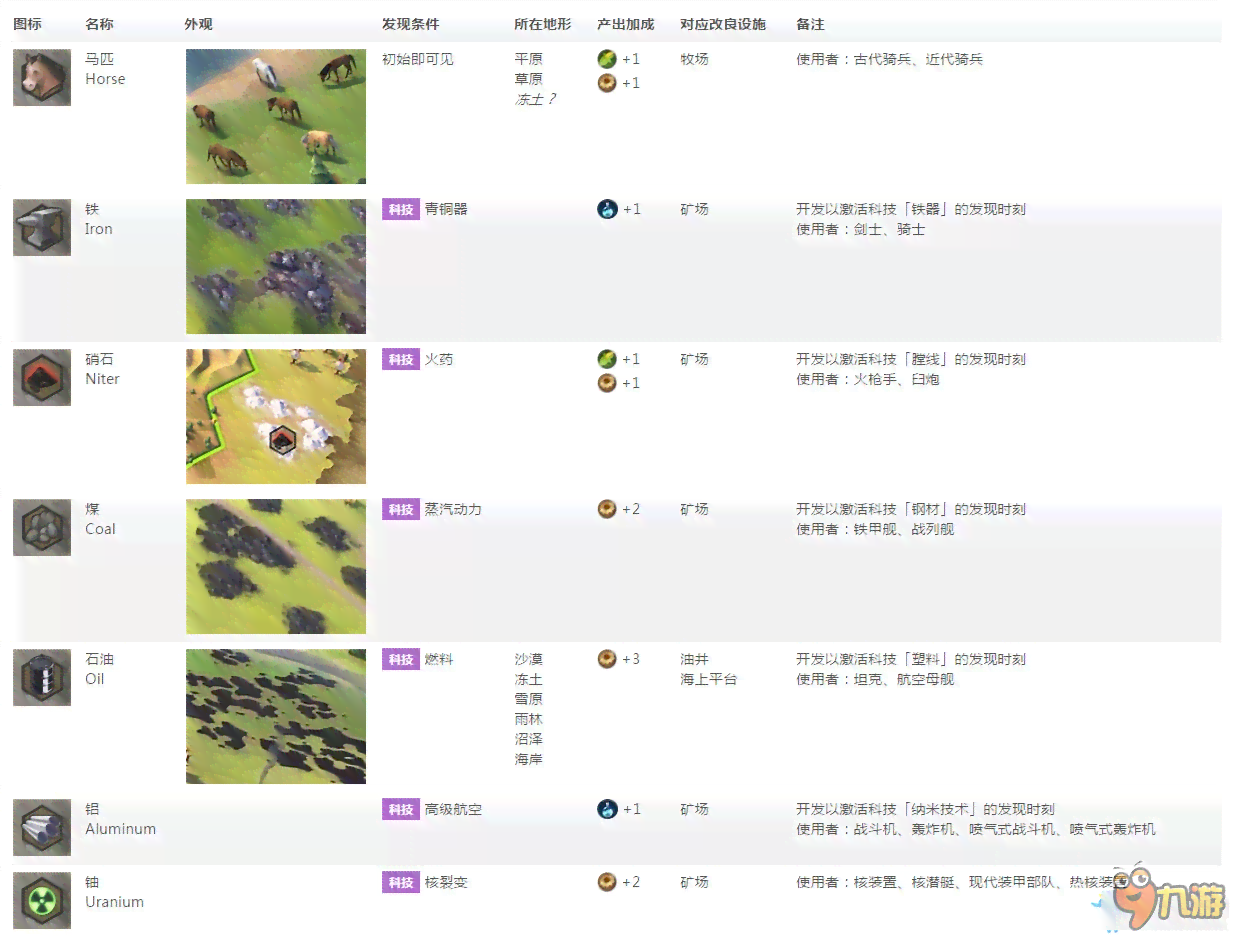The width and height of the screenshot is (1234, 938).
Task: Click the purple 科技 tag beside 蒸汽动力
Action: pos(401,510)
